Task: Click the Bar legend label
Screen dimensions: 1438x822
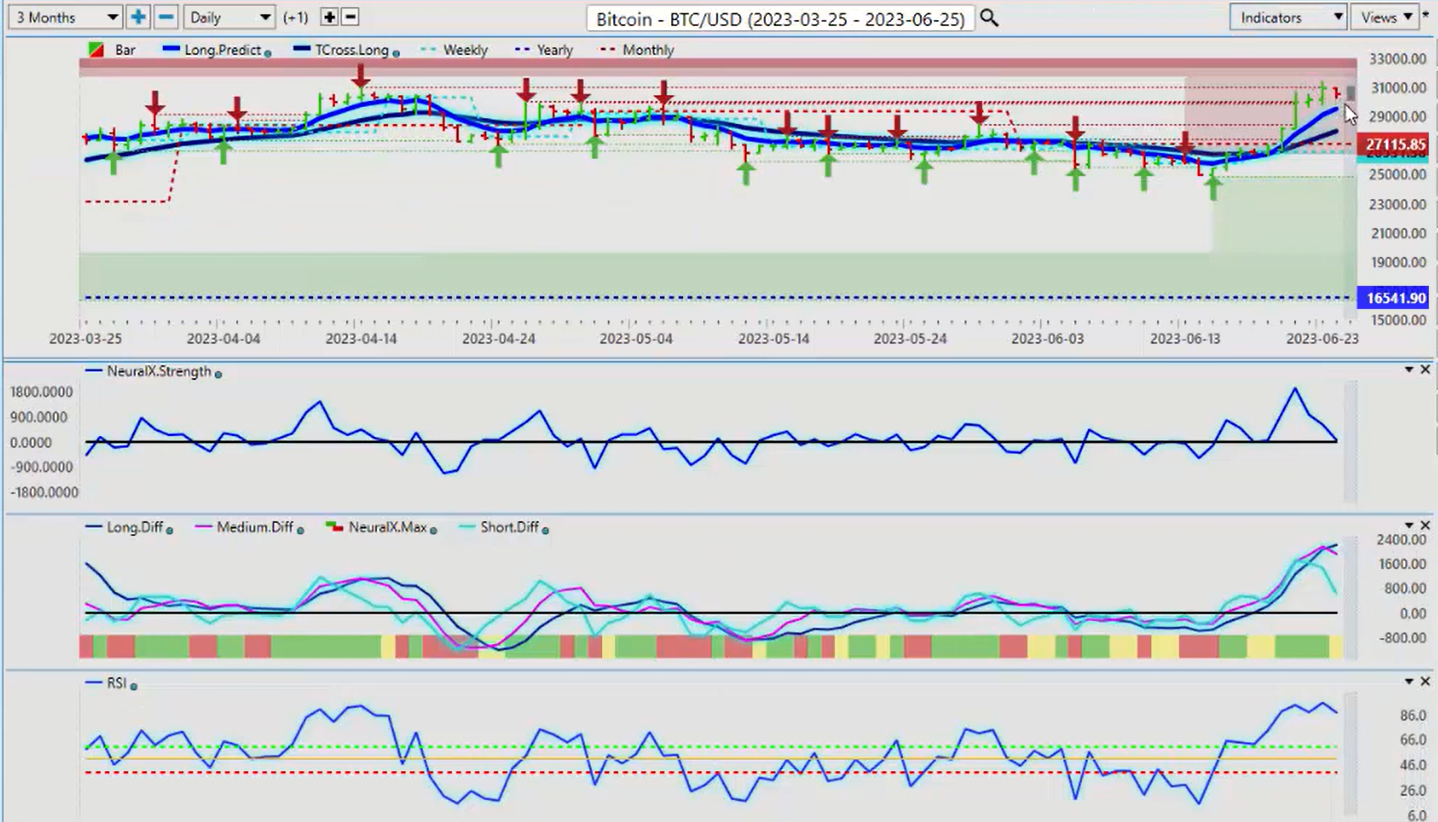Action: coord(125,50)
